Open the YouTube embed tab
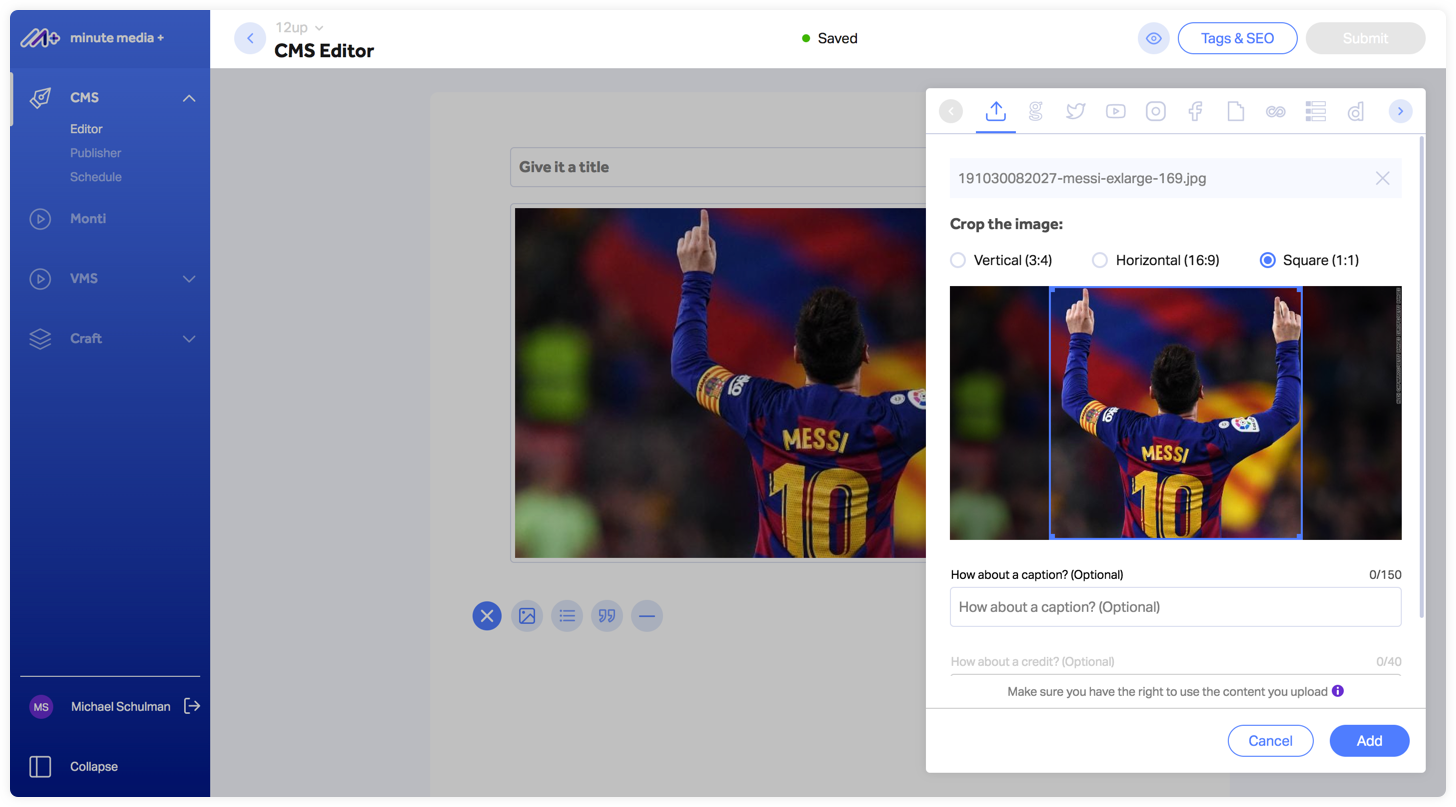This screenshot has width=1456, height=807. pyautogui.click(x=1116, y=112)
